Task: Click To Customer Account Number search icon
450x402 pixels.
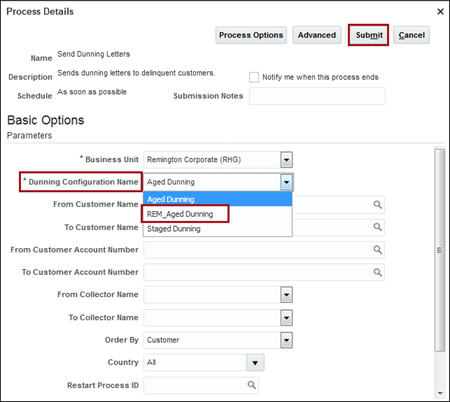Action: tap(377, 272)
